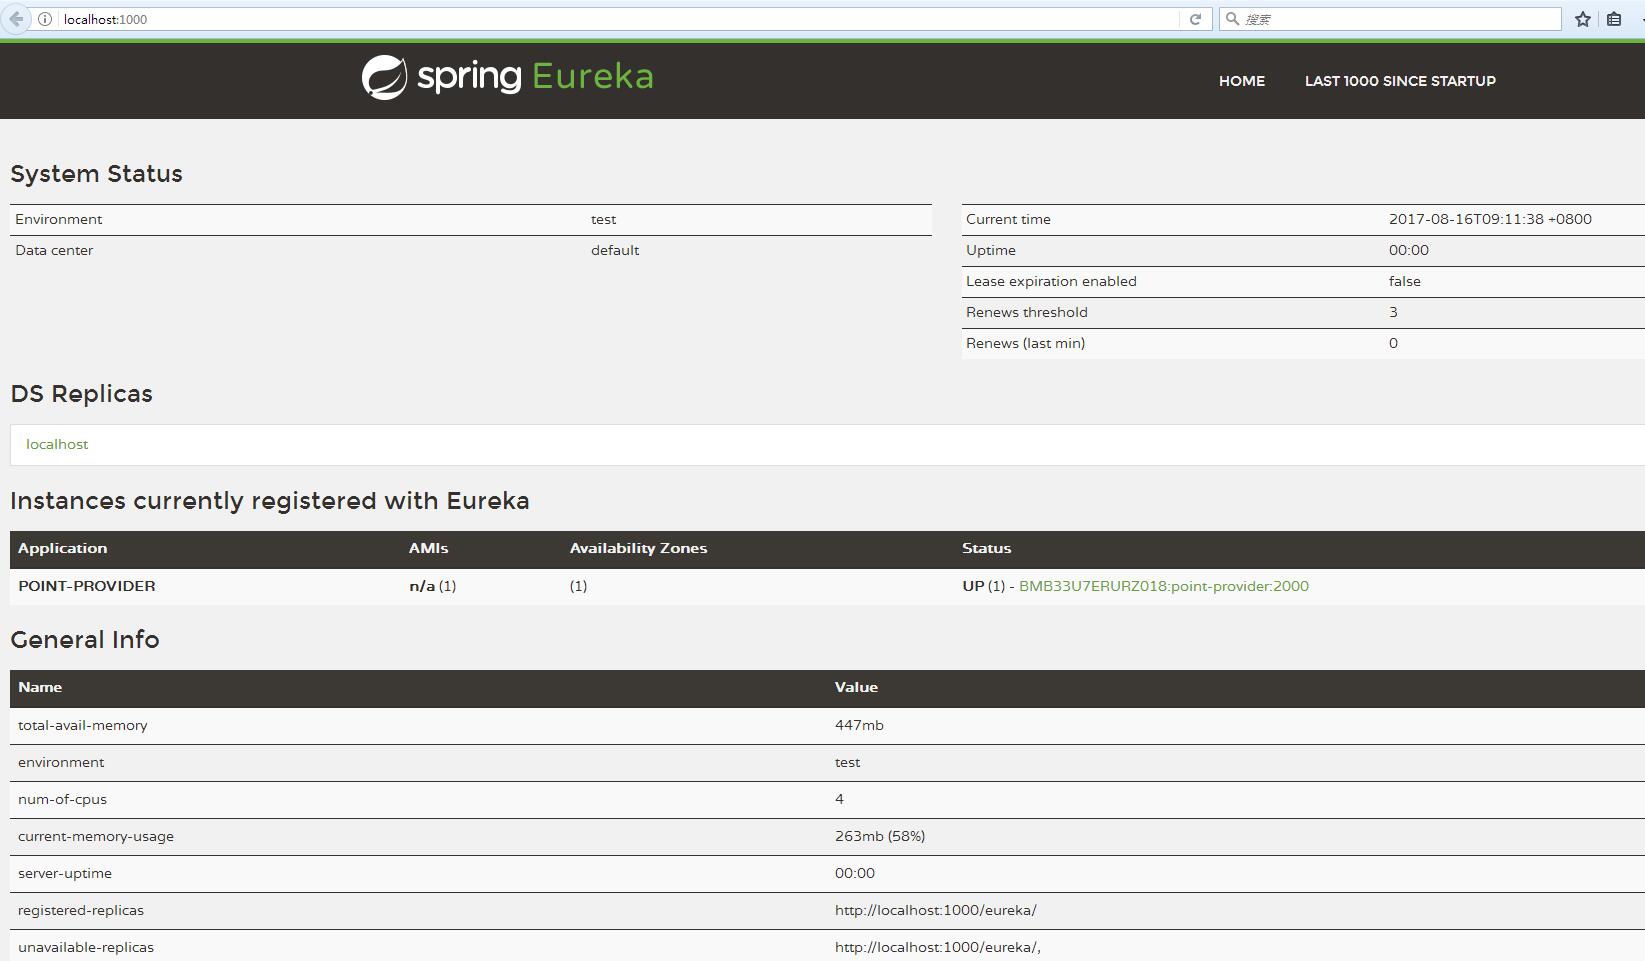Select the Current time label

click(1008, 219)
